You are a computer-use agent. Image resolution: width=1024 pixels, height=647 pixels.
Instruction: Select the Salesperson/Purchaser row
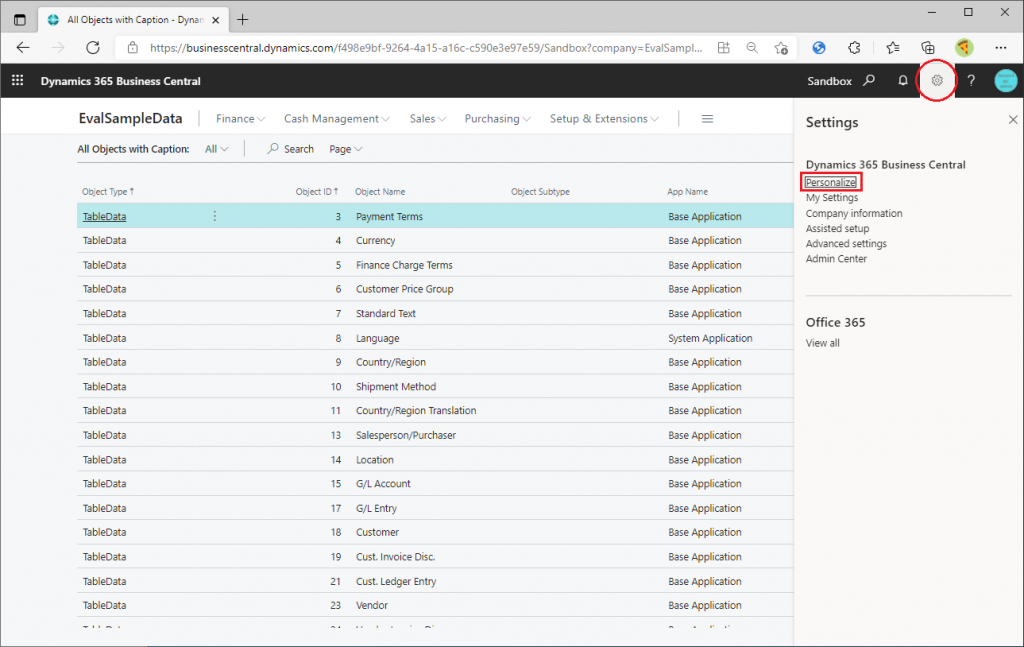(435, 435)
